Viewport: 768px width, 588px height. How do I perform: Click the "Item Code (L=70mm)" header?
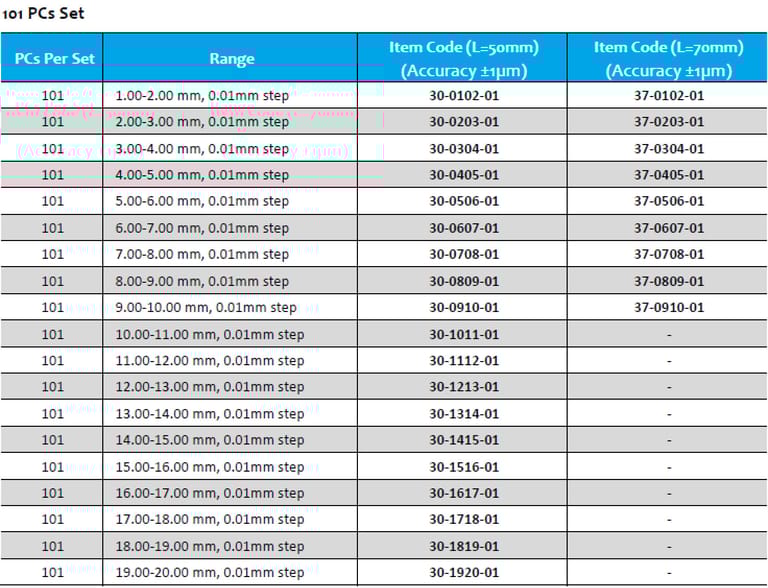coord(668,58)
